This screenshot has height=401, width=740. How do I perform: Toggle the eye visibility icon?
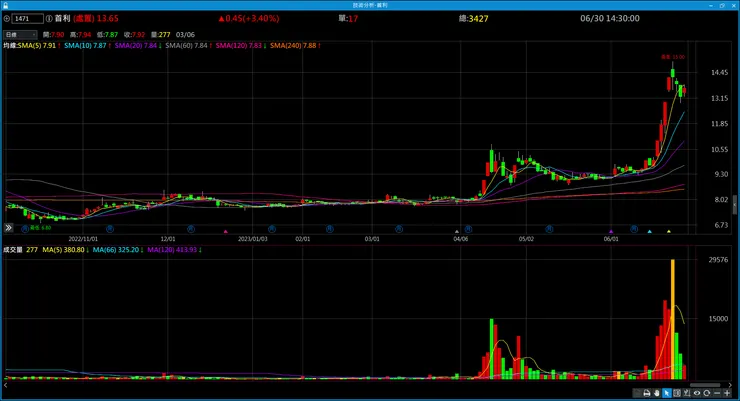(697, 393)
